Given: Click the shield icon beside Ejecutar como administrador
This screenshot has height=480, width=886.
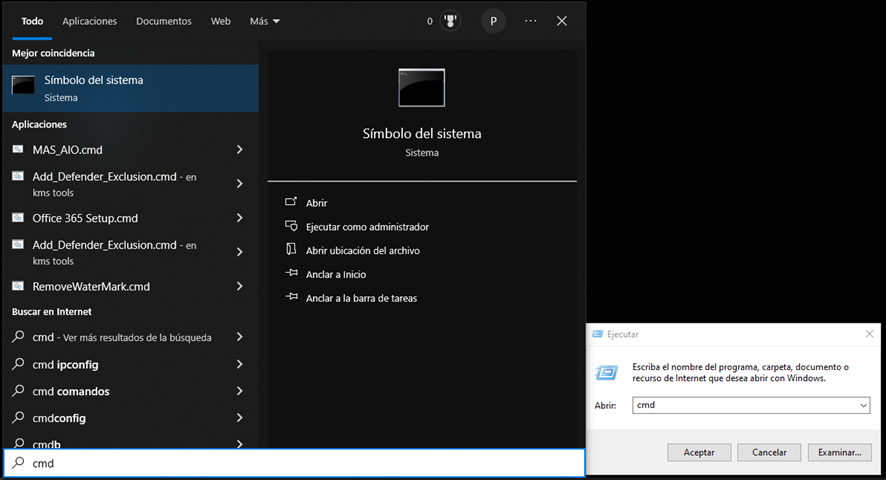Looking at the screenshot, I should coord(291,226).
